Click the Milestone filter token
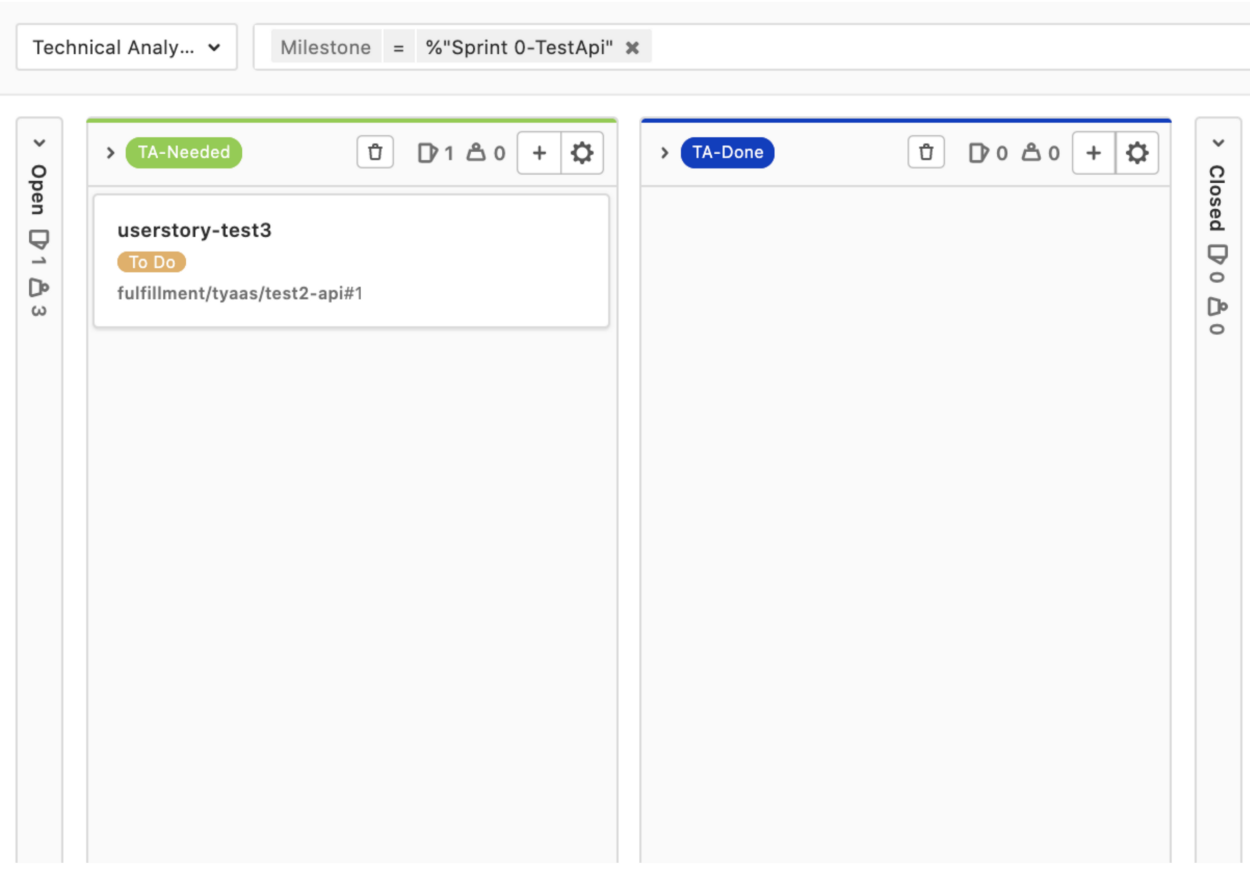Screen dimensions: 1250x894 point(325,47)
